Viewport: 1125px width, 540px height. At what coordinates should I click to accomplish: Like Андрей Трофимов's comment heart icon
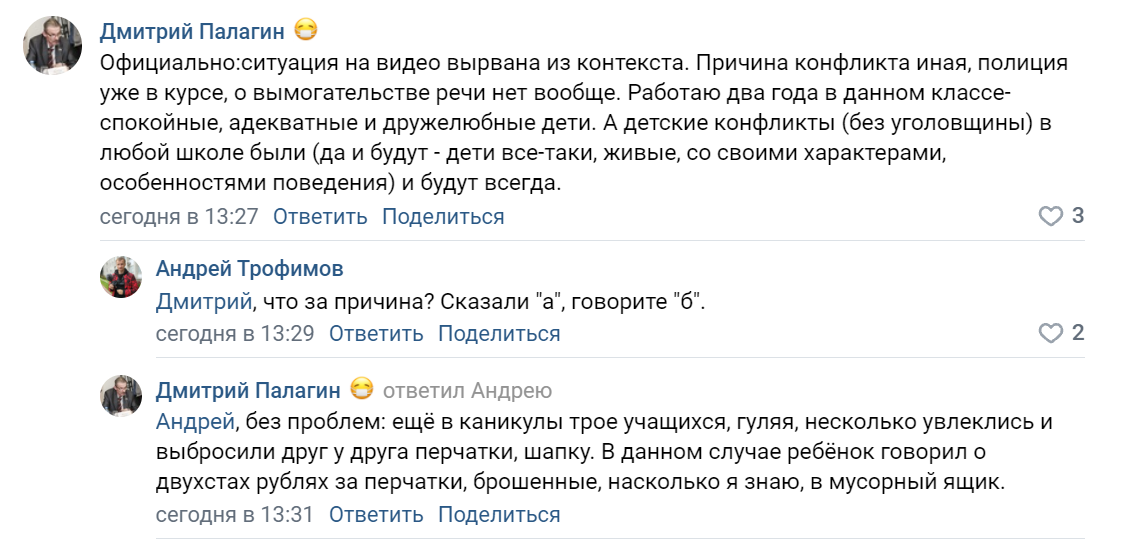click(1050, 333)
